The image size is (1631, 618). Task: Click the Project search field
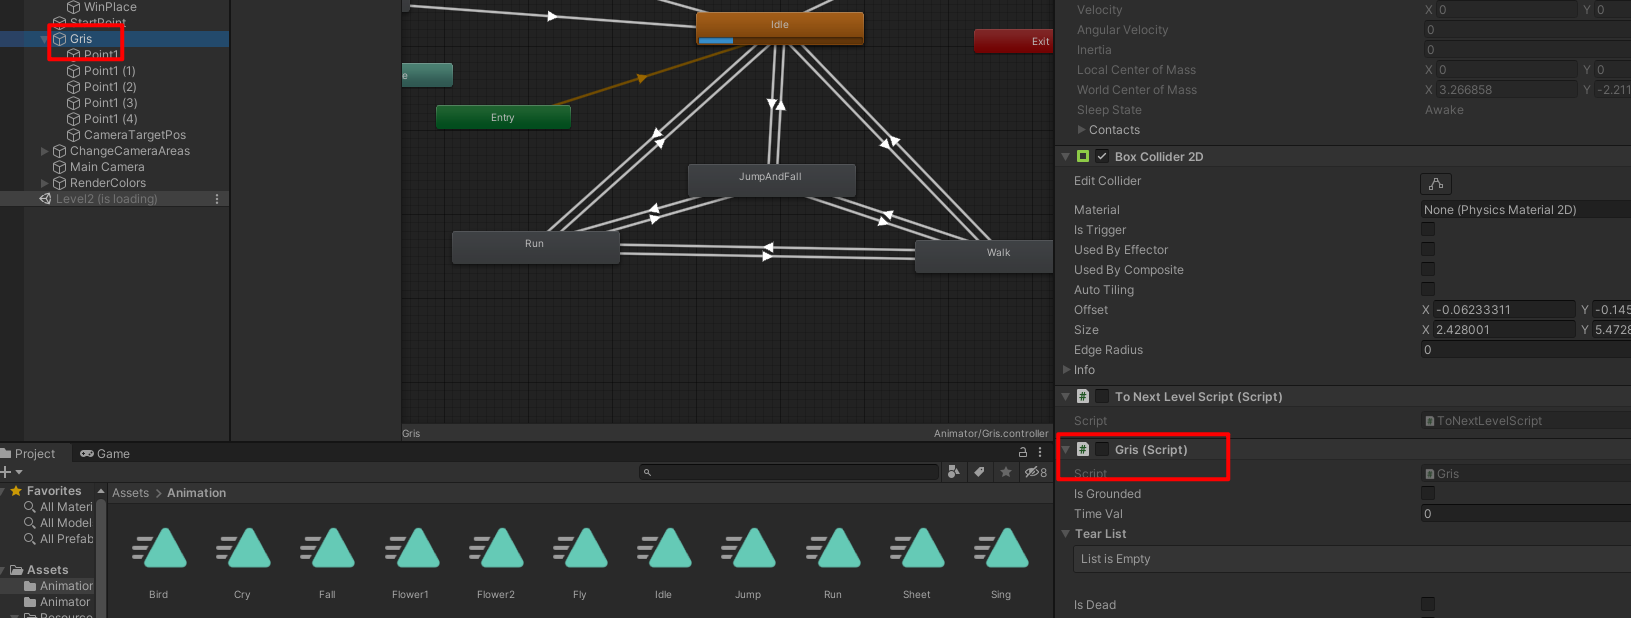(790, 472)
